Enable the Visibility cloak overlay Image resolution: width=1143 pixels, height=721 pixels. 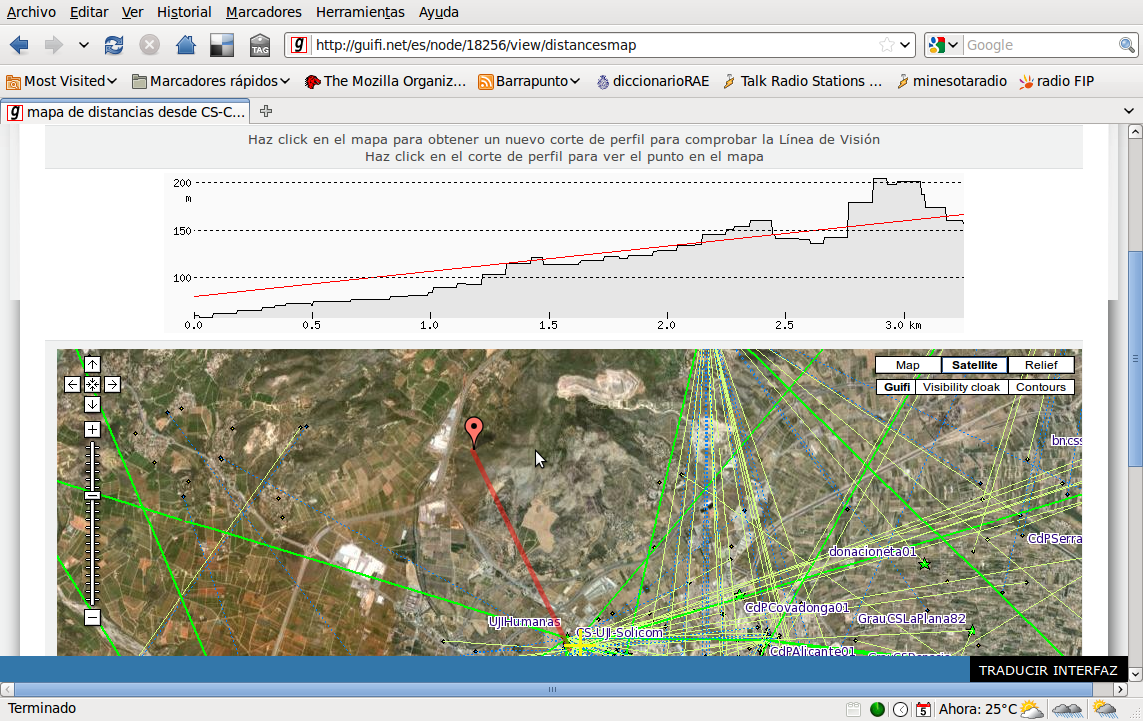click(960, 387)
